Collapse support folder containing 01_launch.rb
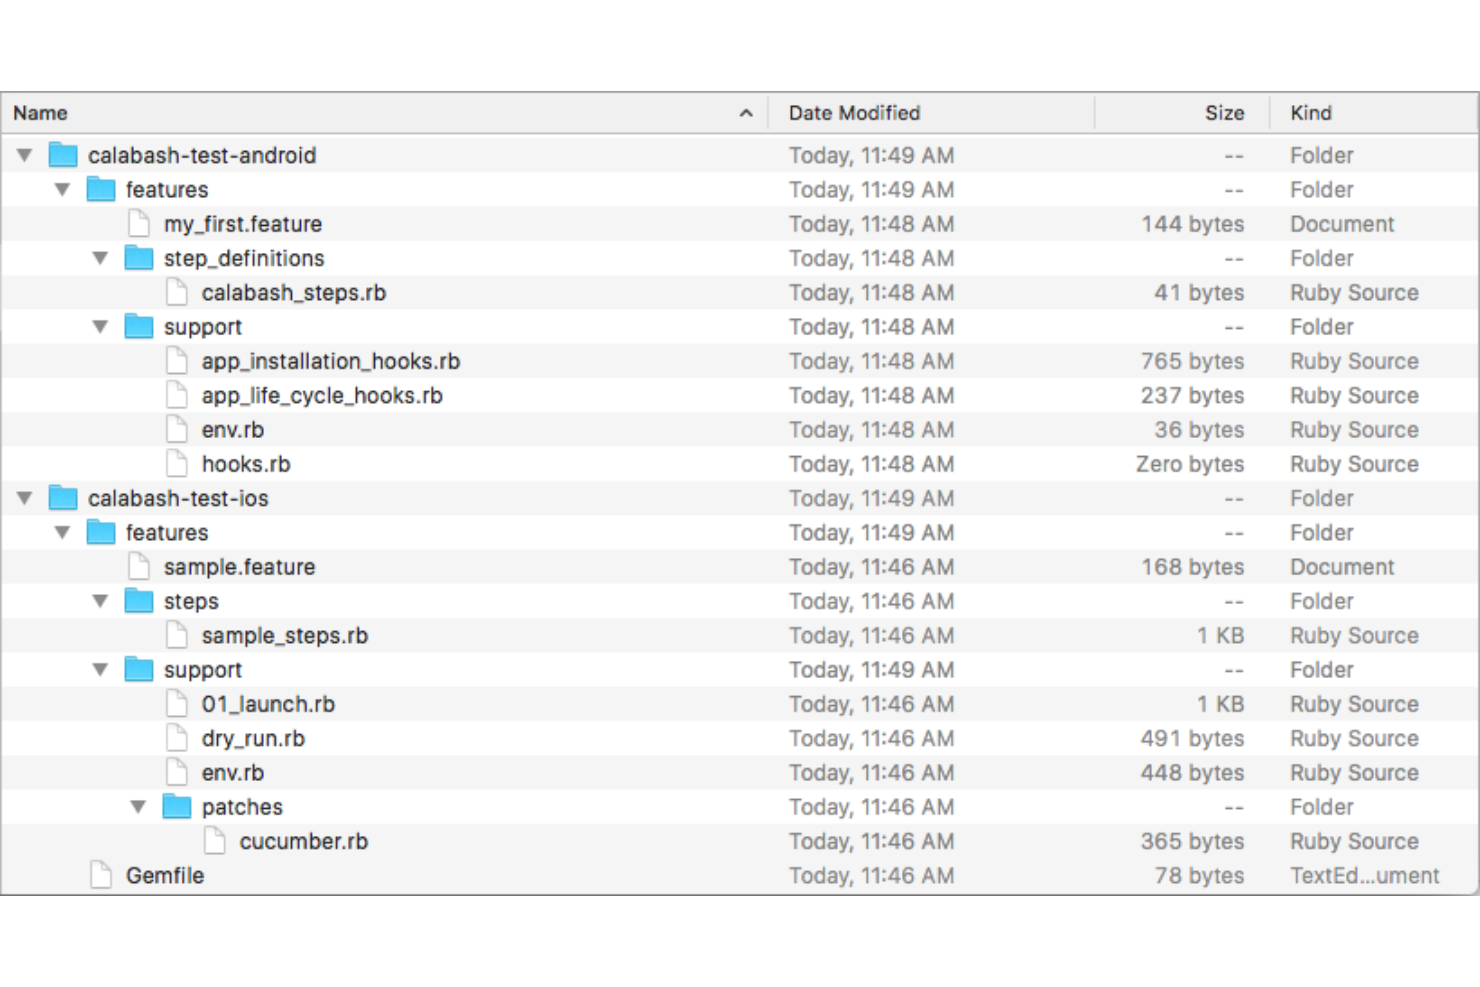The width and height of the screenshot is (1480, 987). (x=101, y=670)
